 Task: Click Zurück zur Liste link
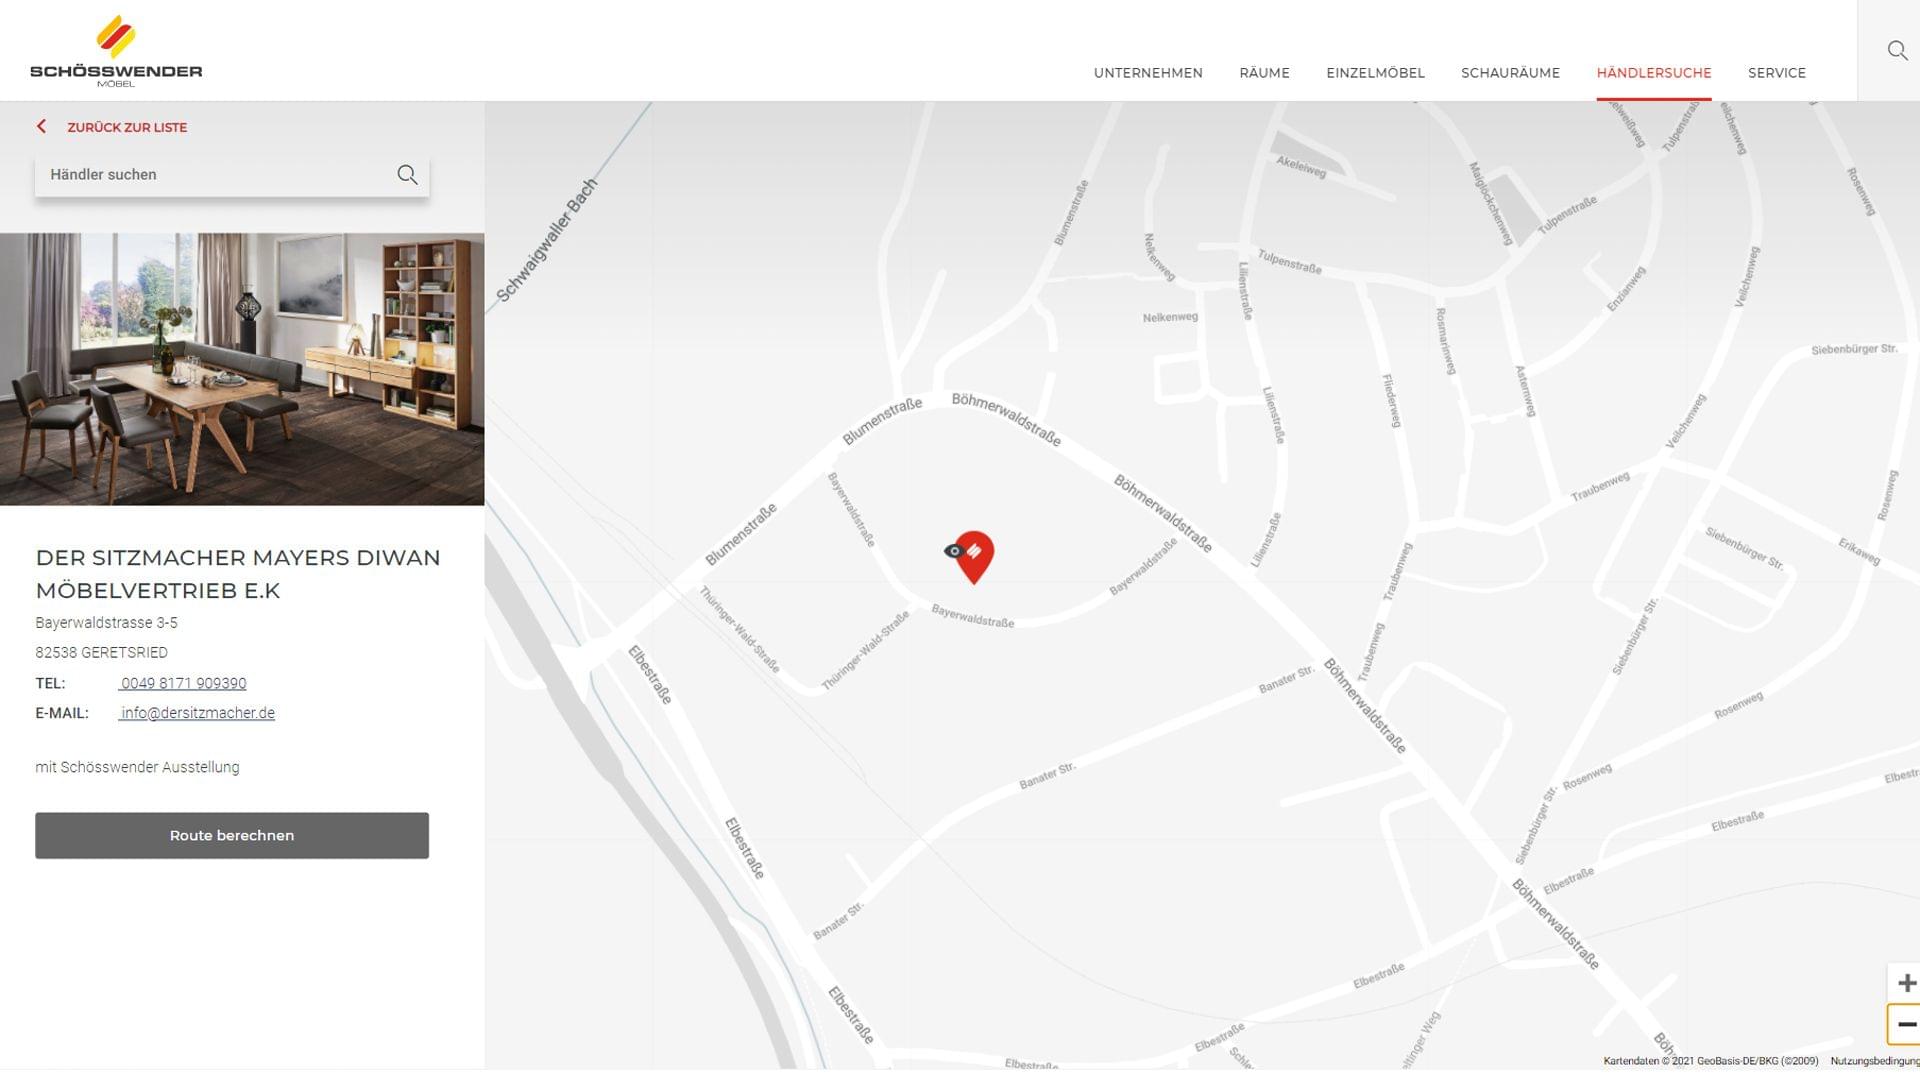pyautogui.click(x=127, y=127)
